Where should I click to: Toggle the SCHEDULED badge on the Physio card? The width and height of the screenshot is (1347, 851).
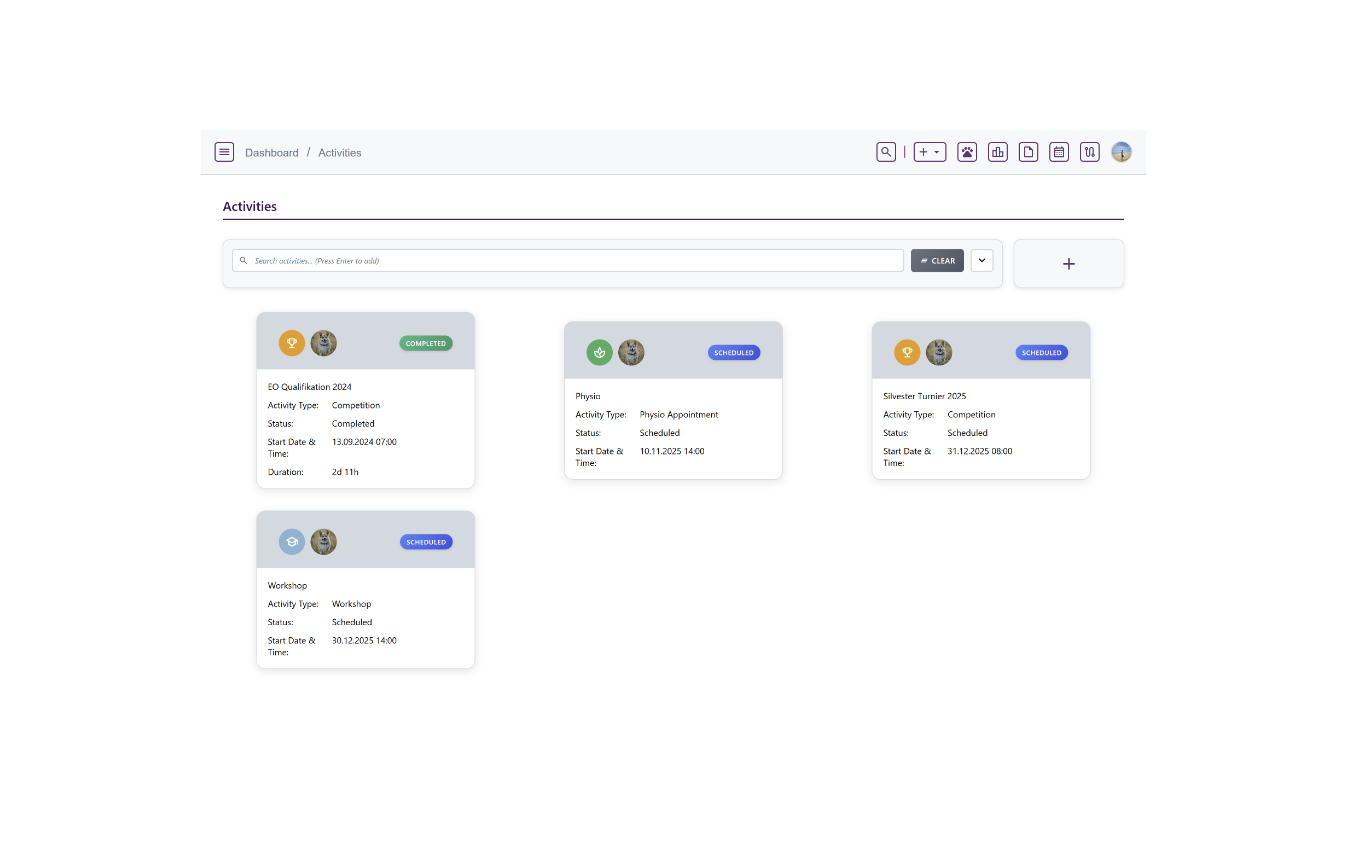tap(734, 352)
